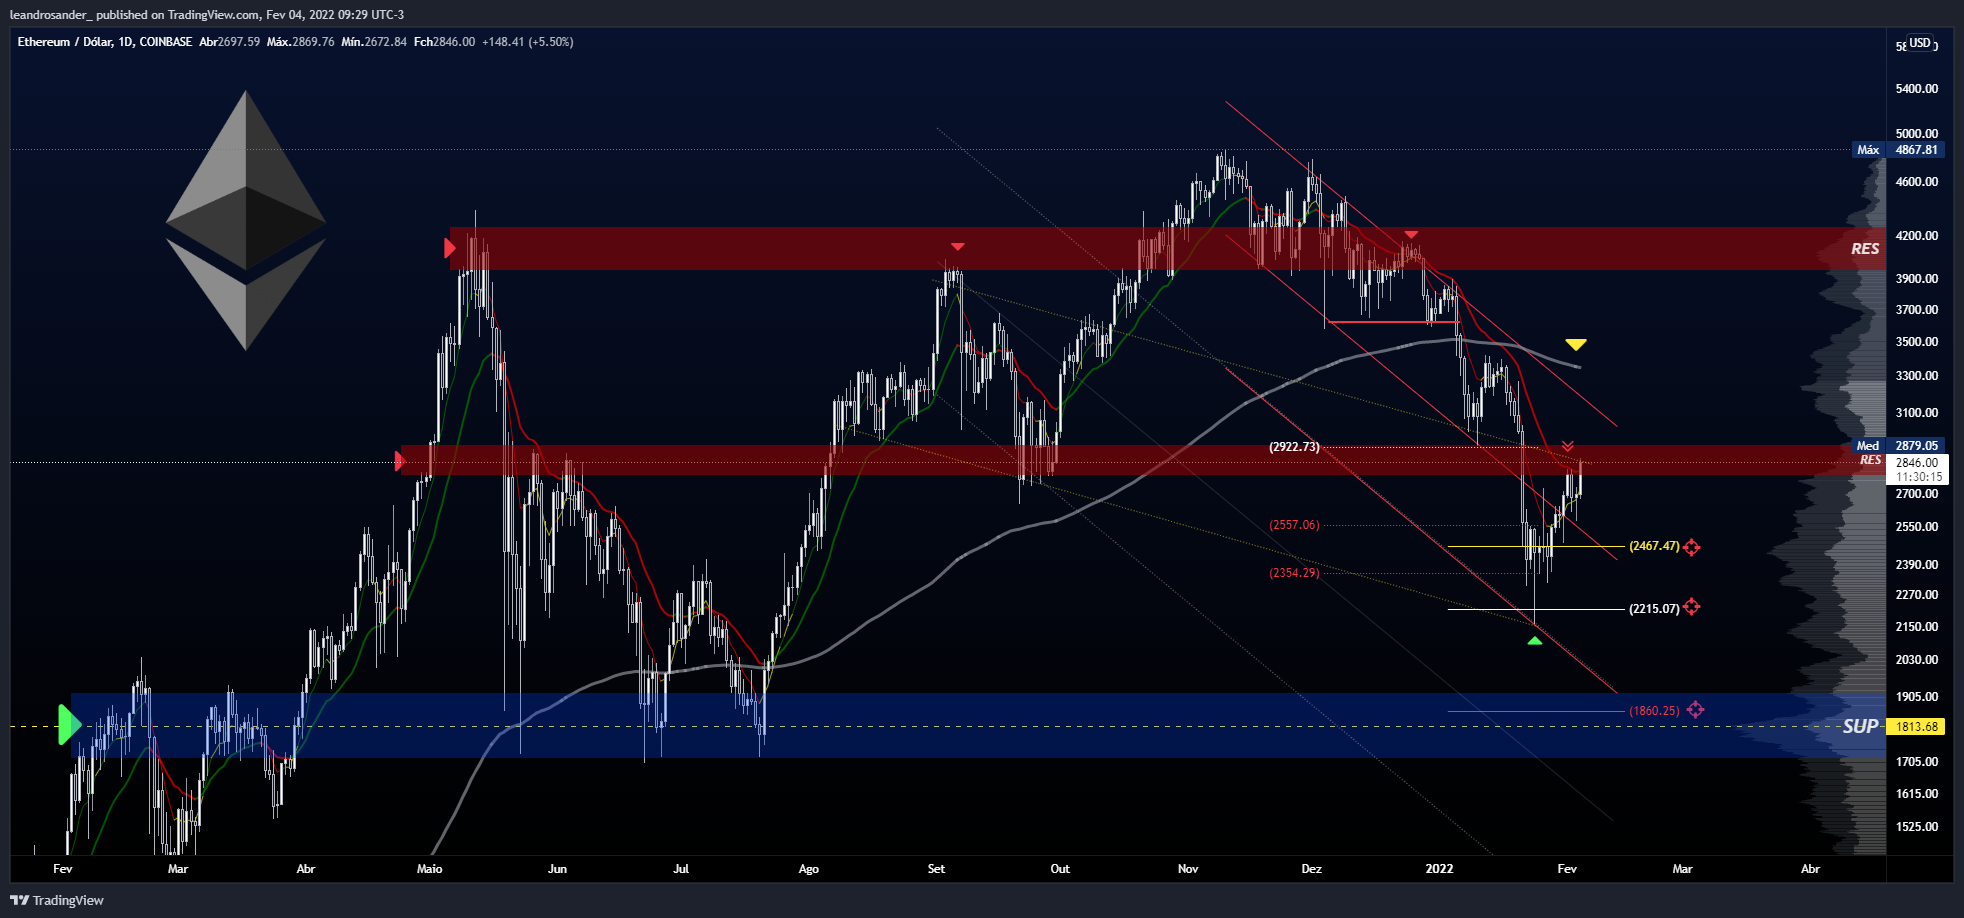Select the (2354.29) level label
Viewport: 1964px width, 918px height.
(x=1294, y=573)
